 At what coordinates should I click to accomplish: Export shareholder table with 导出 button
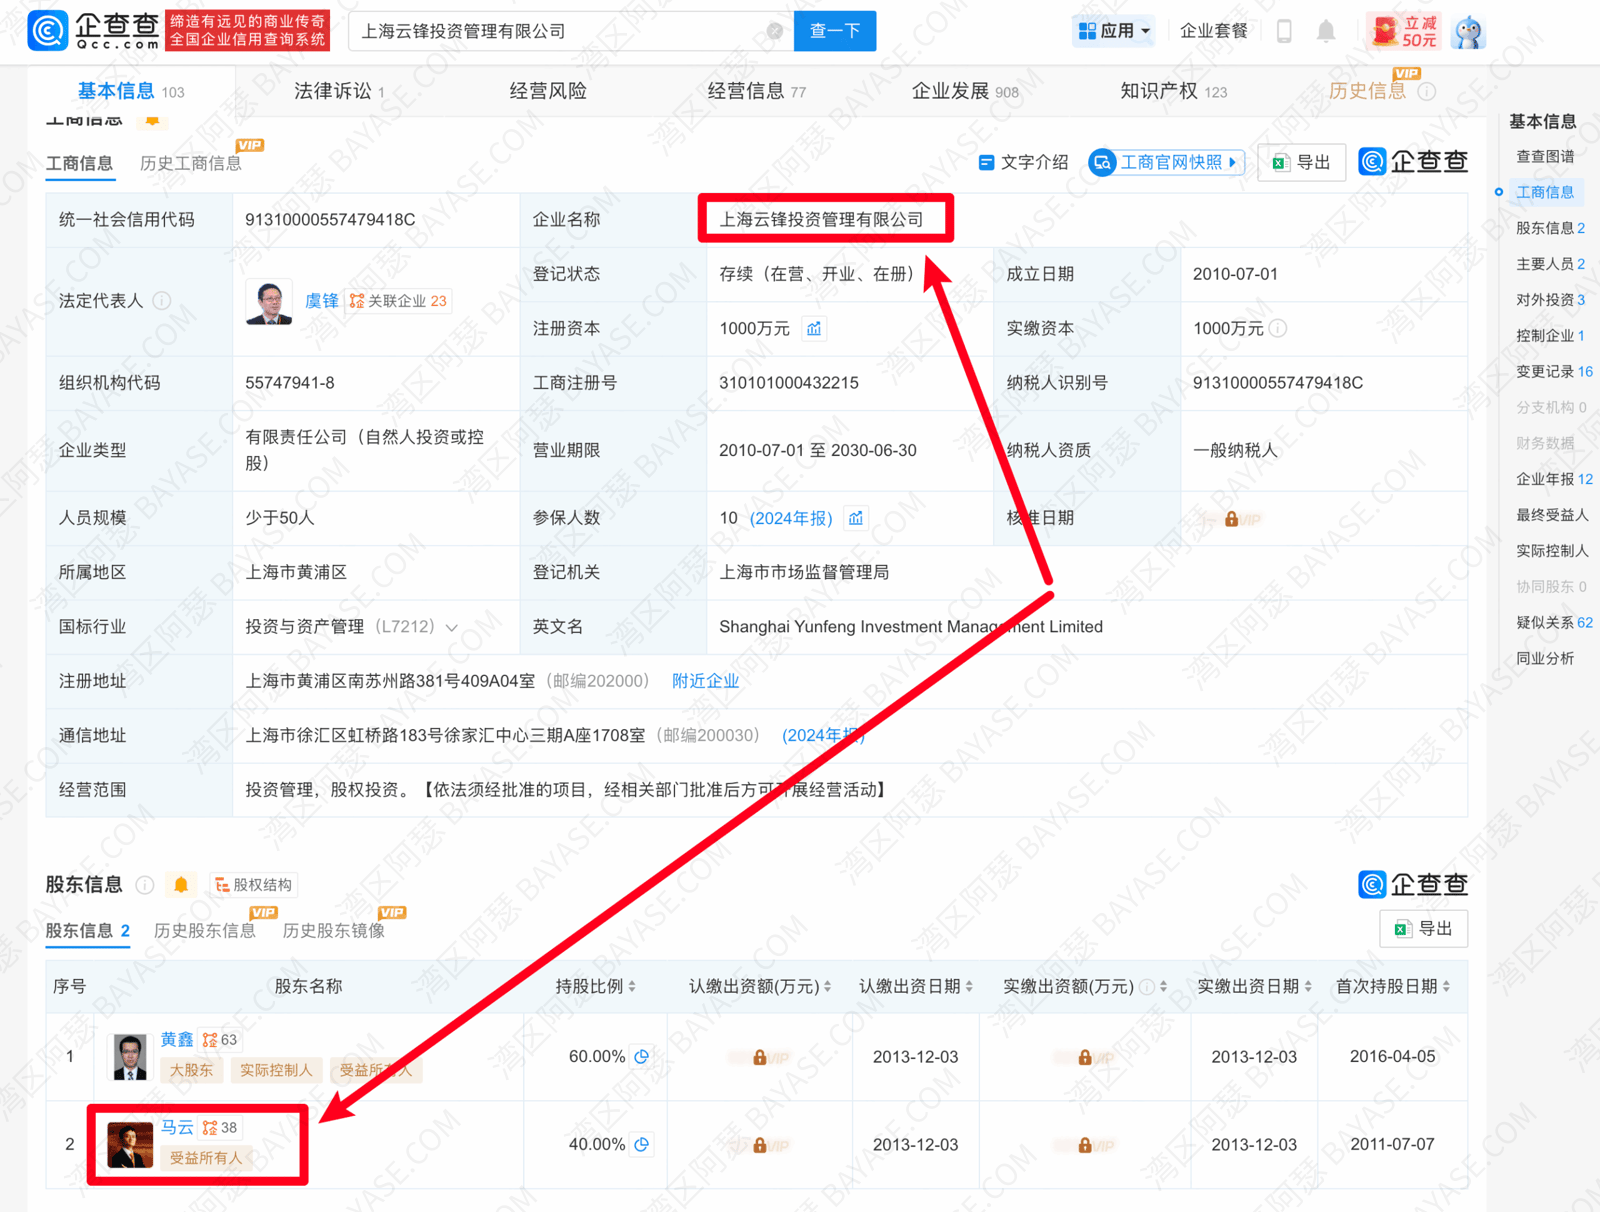pos(1424,929)
